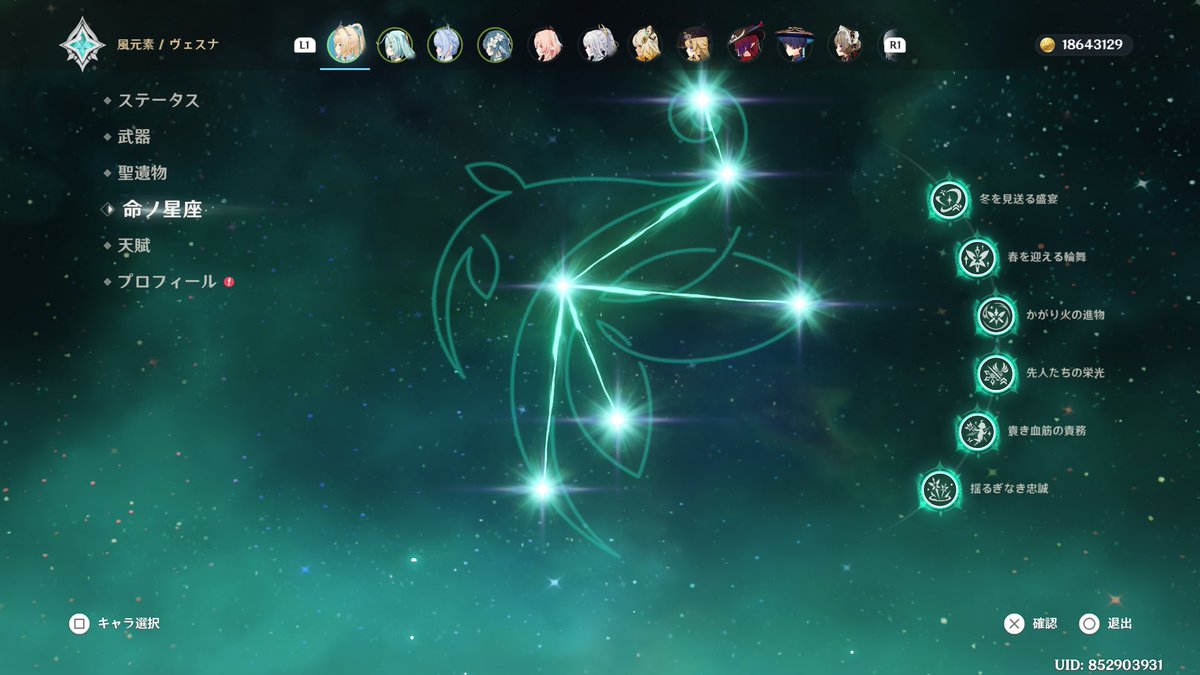The width and height of the screenshot is (1200, 675).
Task: Open the かがり火の進物 constellation icon
Action: [996, 315]
